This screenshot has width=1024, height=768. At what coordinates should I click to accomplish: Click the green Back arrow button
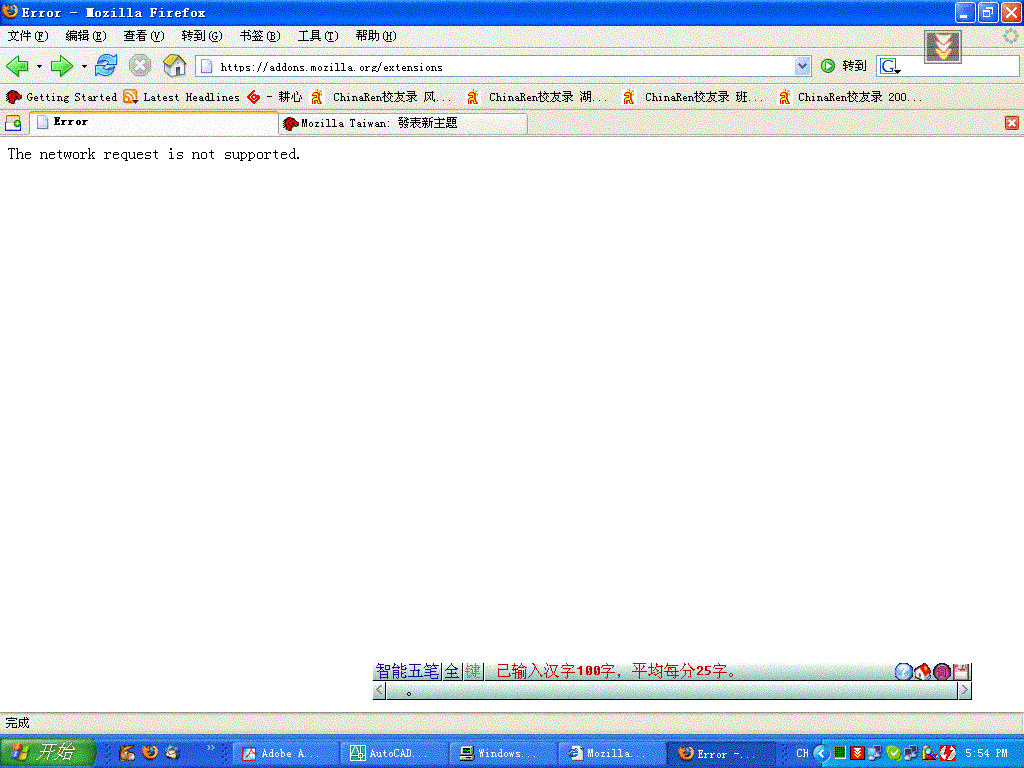pos(18,65)
